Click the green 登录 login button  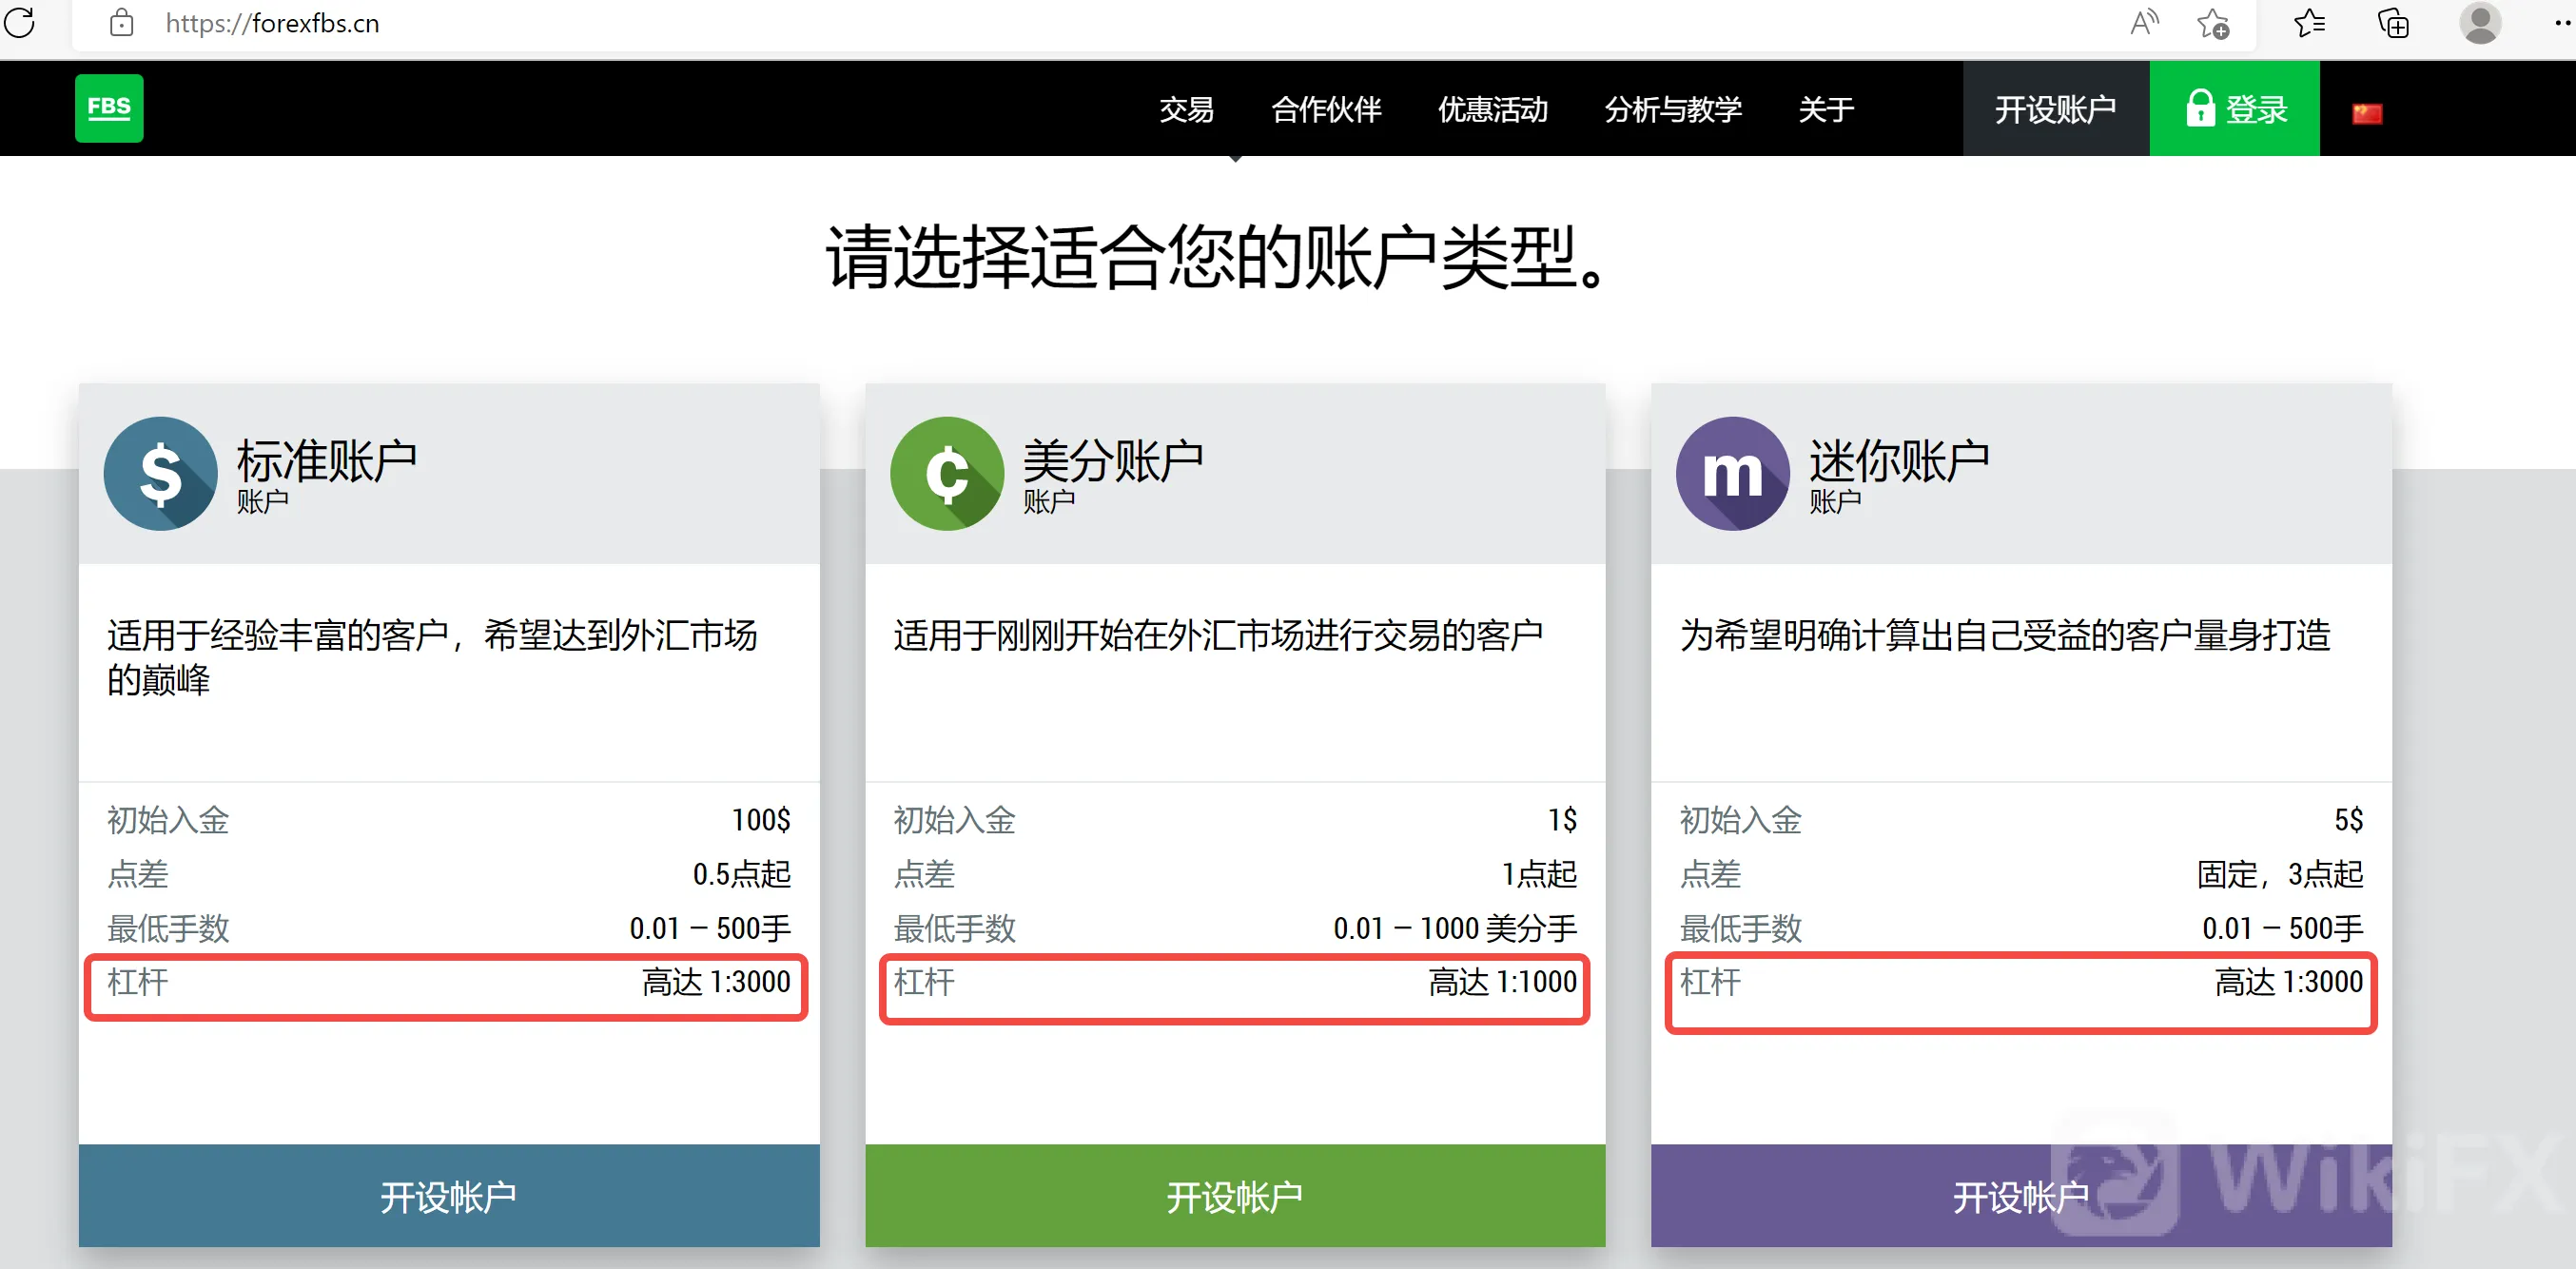click(2235, 108)
